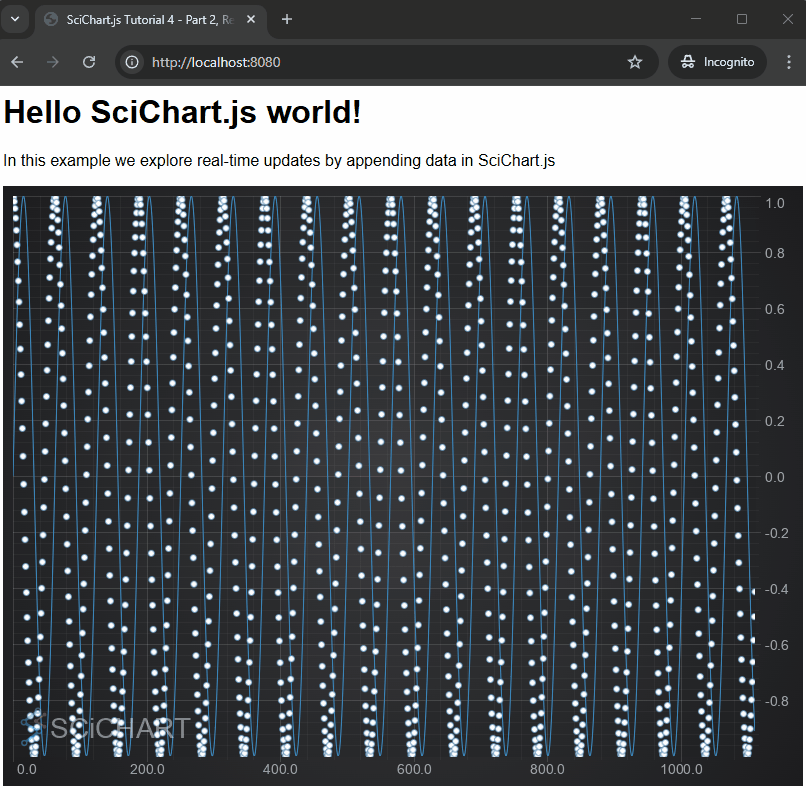This screenshot has width=806, height=788.
Task: Click the Hello SciChart.js world heading
Action: [x=183, y=113]
